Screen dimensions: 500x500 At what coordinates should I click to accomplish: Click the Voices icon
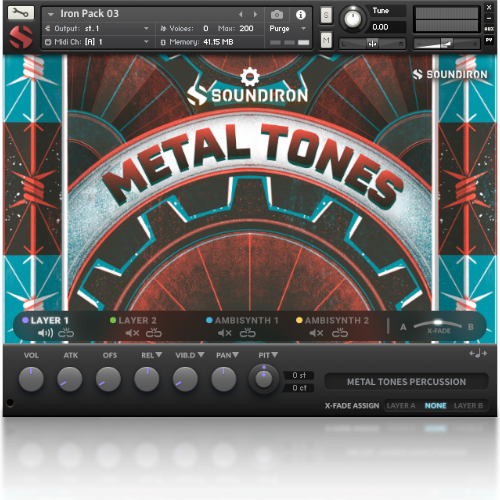click(x=163, y=29)
